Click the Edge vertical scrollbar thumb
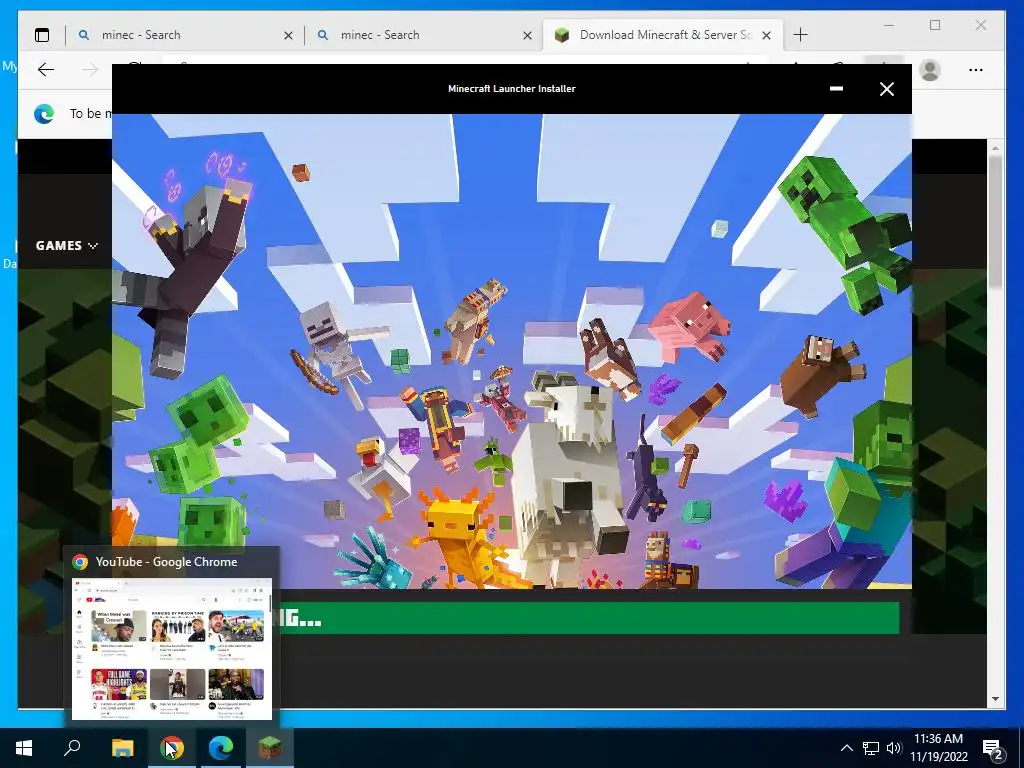The width and height of the screenshot is (1024, 768). pos(995,222)
